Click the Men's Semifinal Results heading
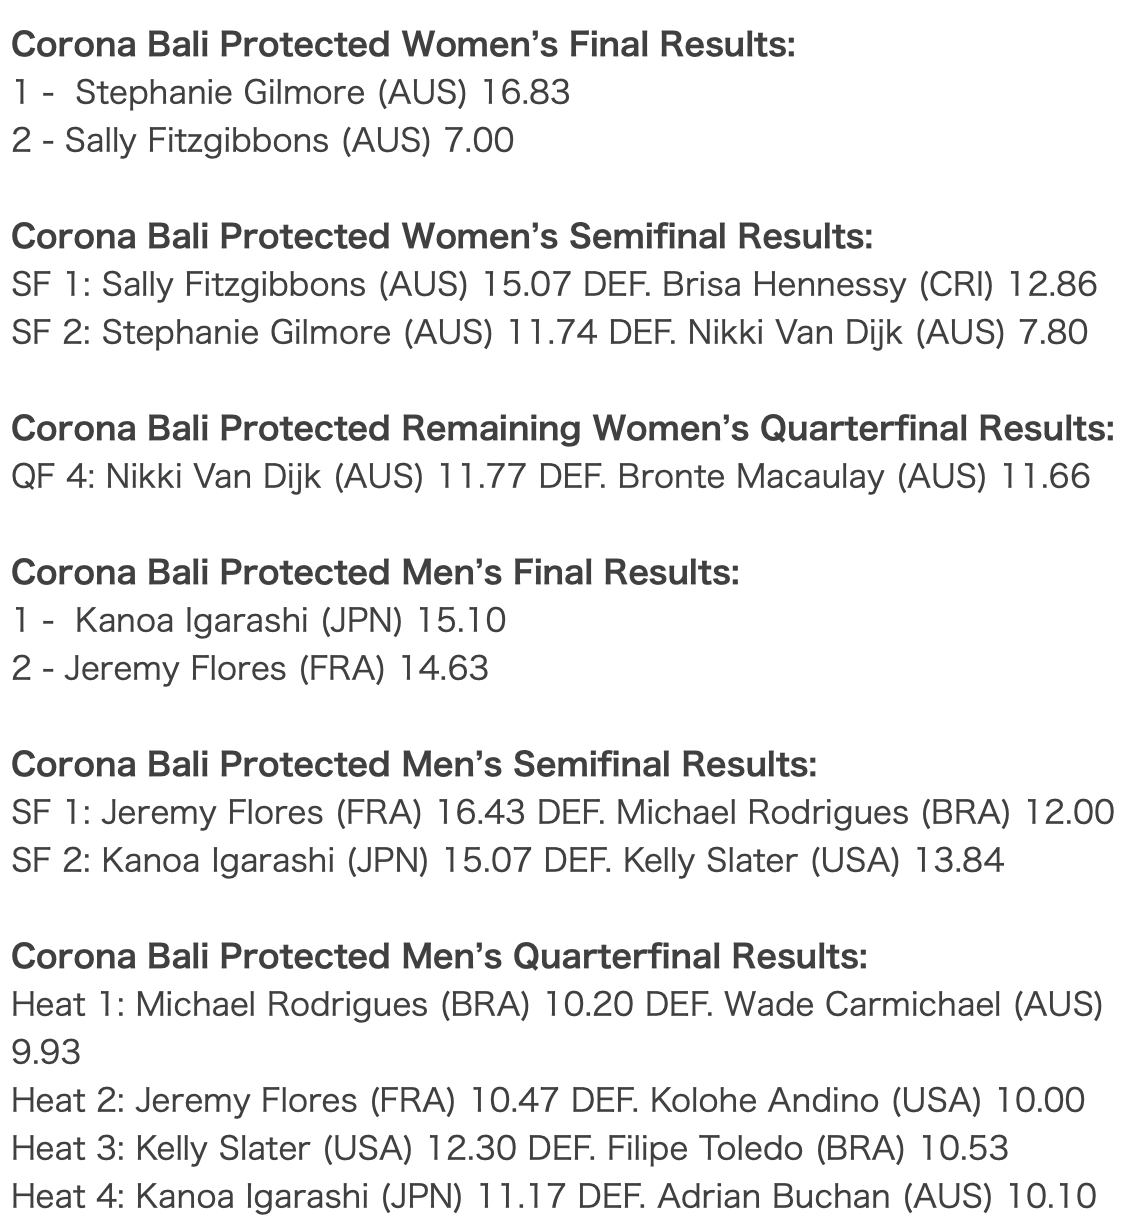The width and height of the screenshot is (1132, 1226). [414, 765]
